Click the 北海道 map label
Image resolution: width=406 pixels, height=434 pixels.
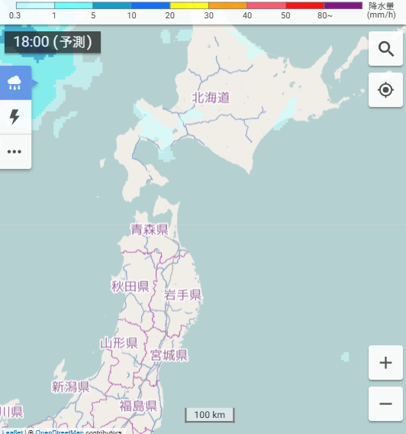(211, 98)
